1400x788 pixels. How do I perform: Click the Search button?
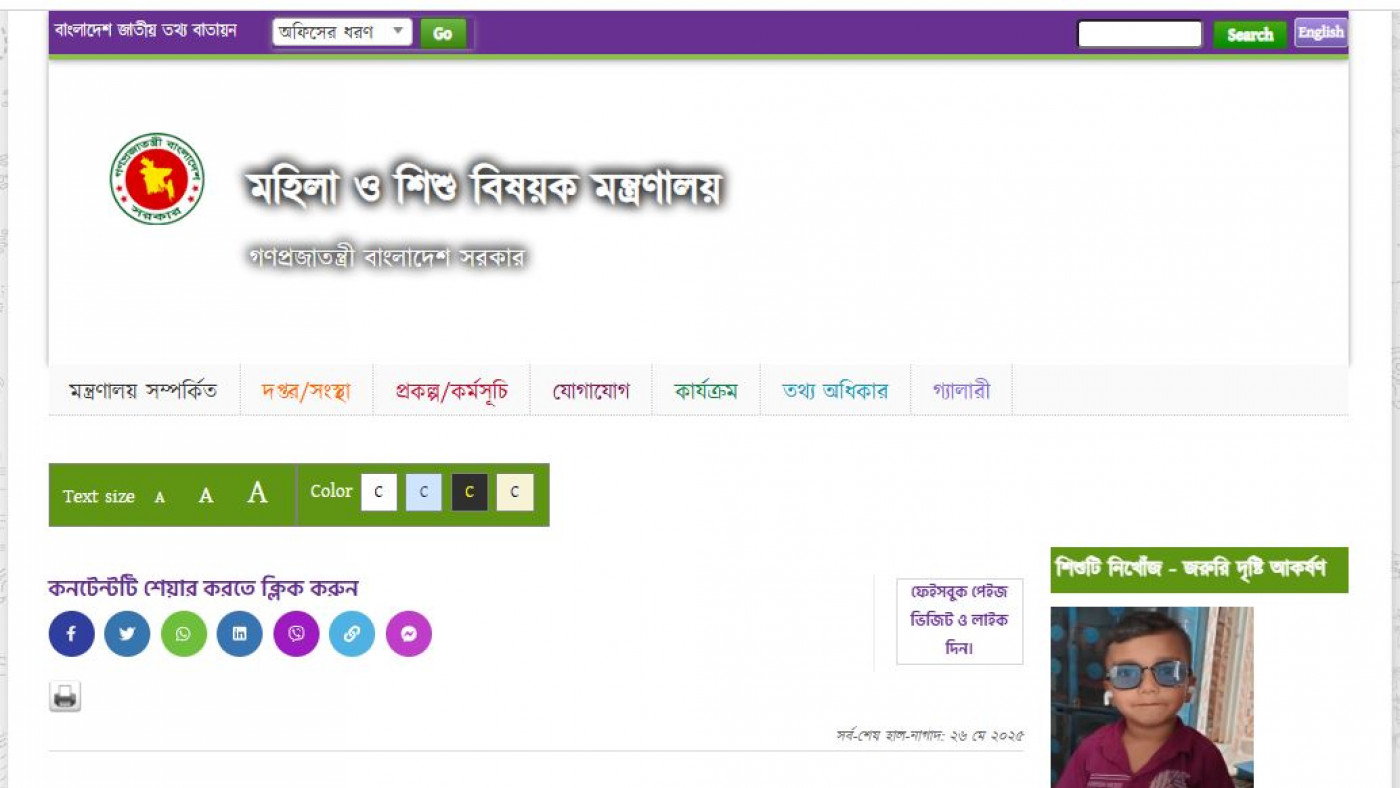coord(1250,34)
